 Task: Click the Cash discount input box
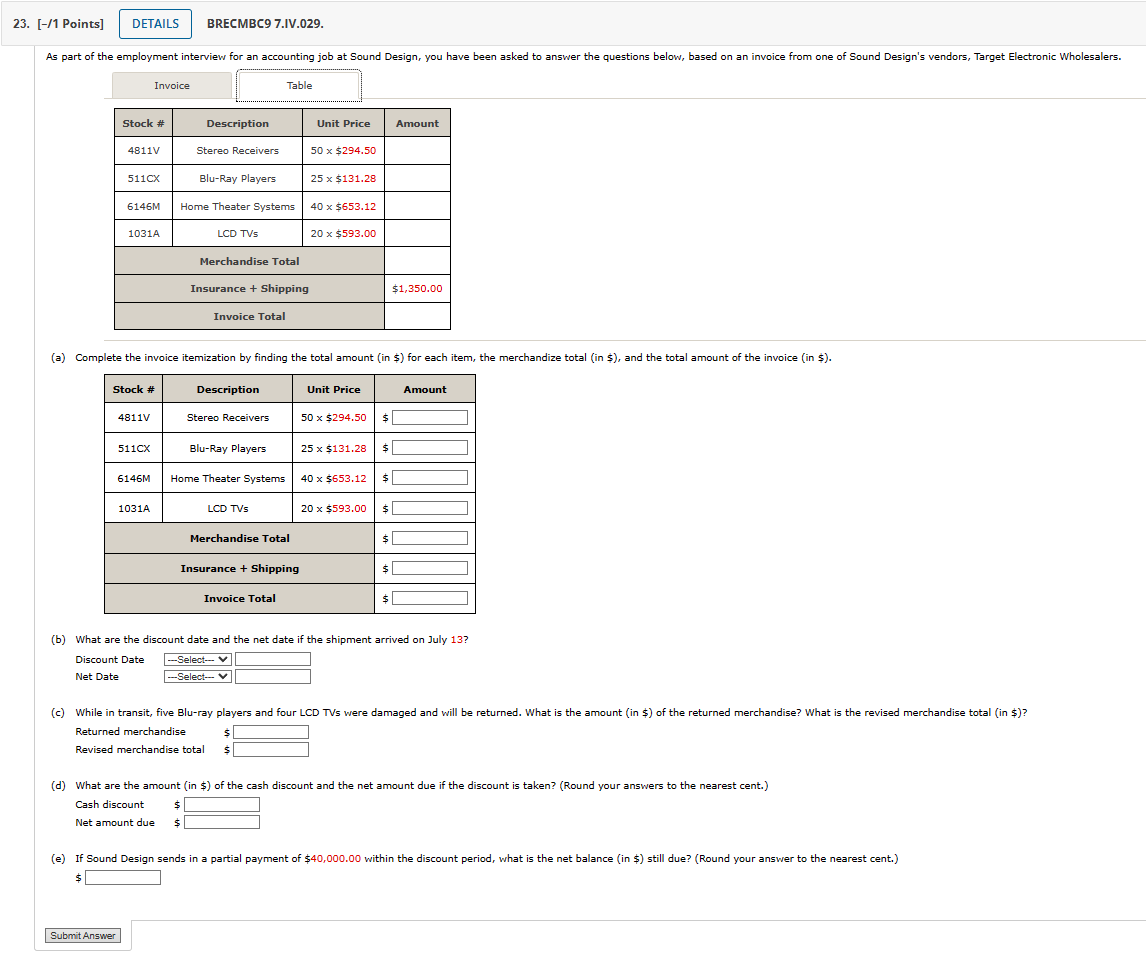point(222,803)
